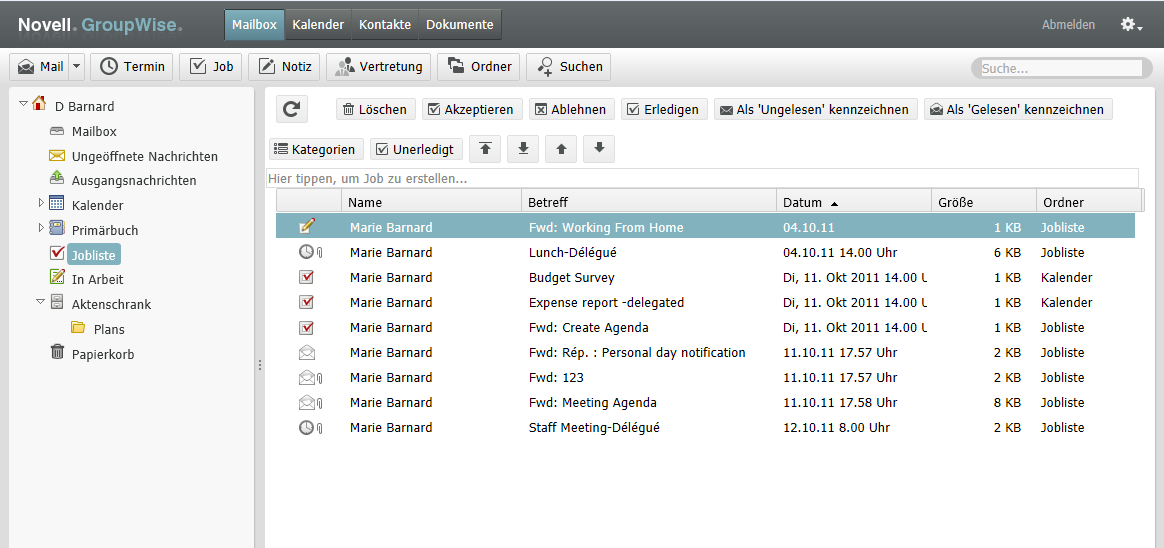
Task: Switch to the Kalender tab
Action: [318, 25]
